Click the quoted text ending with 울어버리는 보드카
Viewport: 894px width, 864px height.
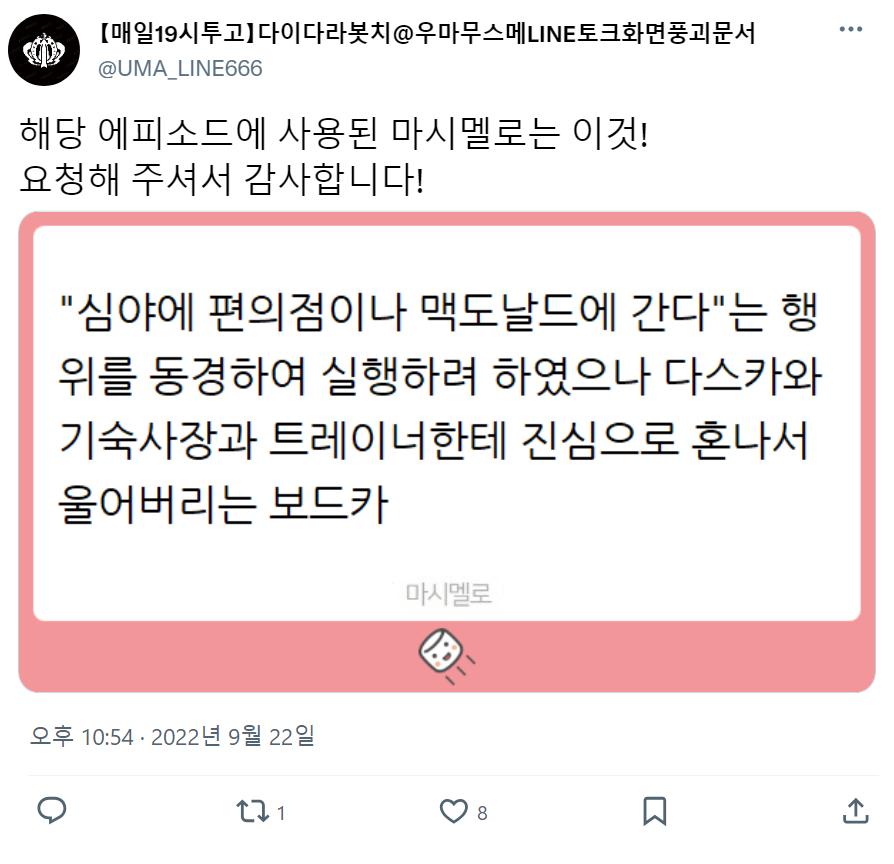pos(440,408)
